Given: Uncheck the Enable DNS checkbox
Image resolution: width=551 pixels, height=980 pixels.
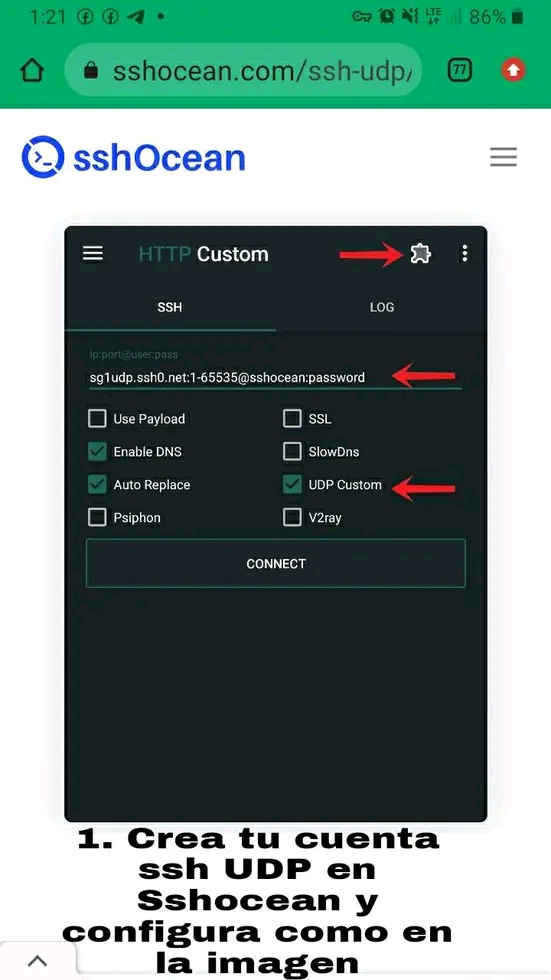Looking at the screenshot, I should [x=97, y=451].
